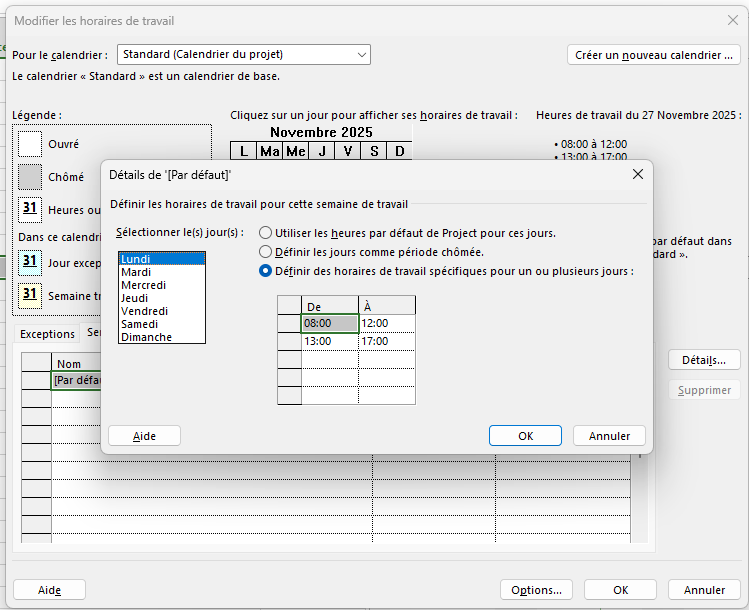Choose 'Définir les jours comme période chômée'
Image resolution: width=749 pixels, height=610 pixels.
[x=266, y=252]
